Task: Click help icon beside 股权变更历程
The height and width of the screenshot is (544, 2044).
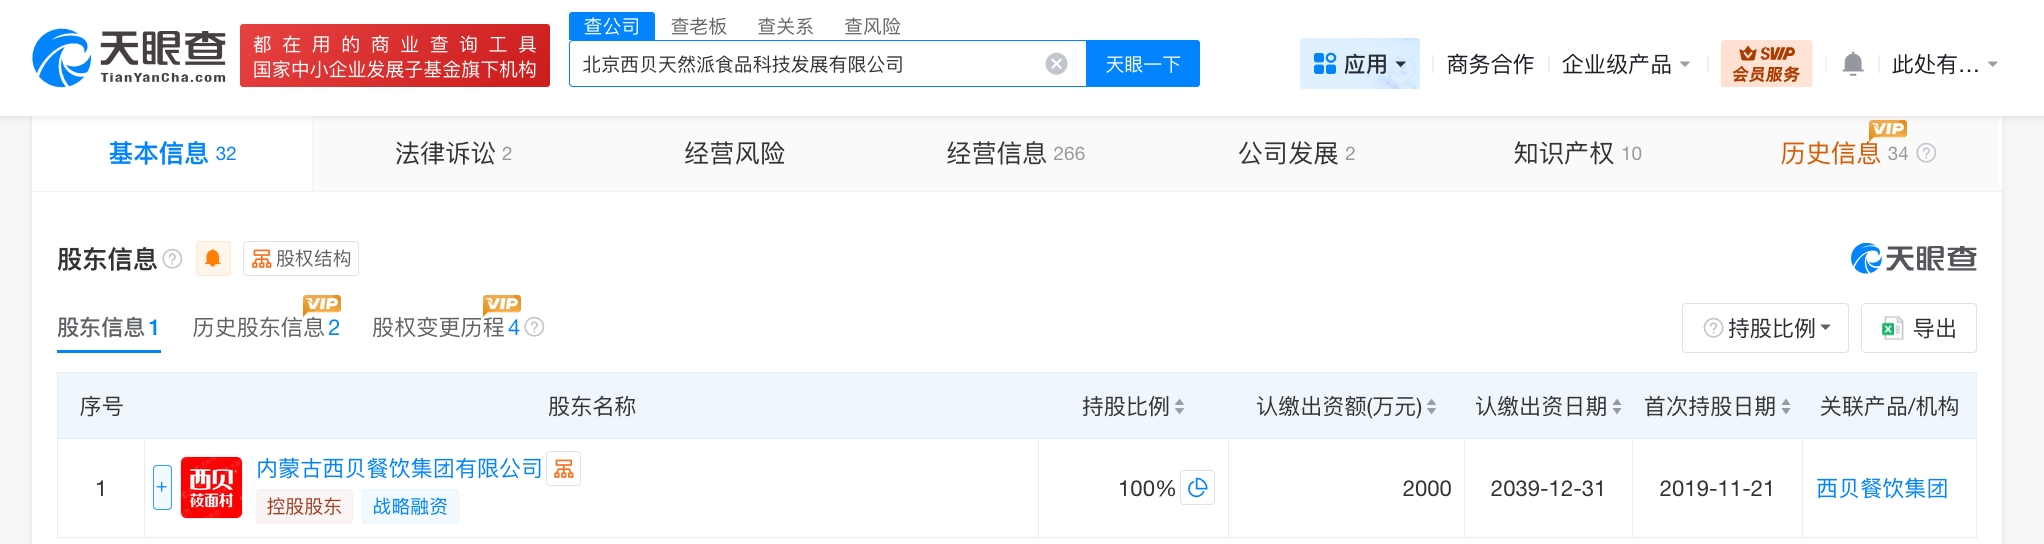Action: [x=535, y=327]
